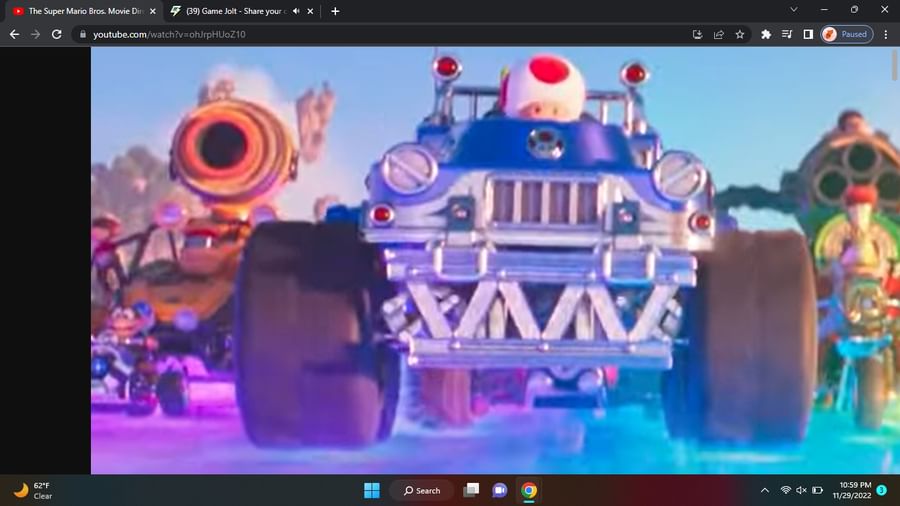Click the youtube.com address bar
The width and height of the screenshot is (900, 506).
pos(379,34)
